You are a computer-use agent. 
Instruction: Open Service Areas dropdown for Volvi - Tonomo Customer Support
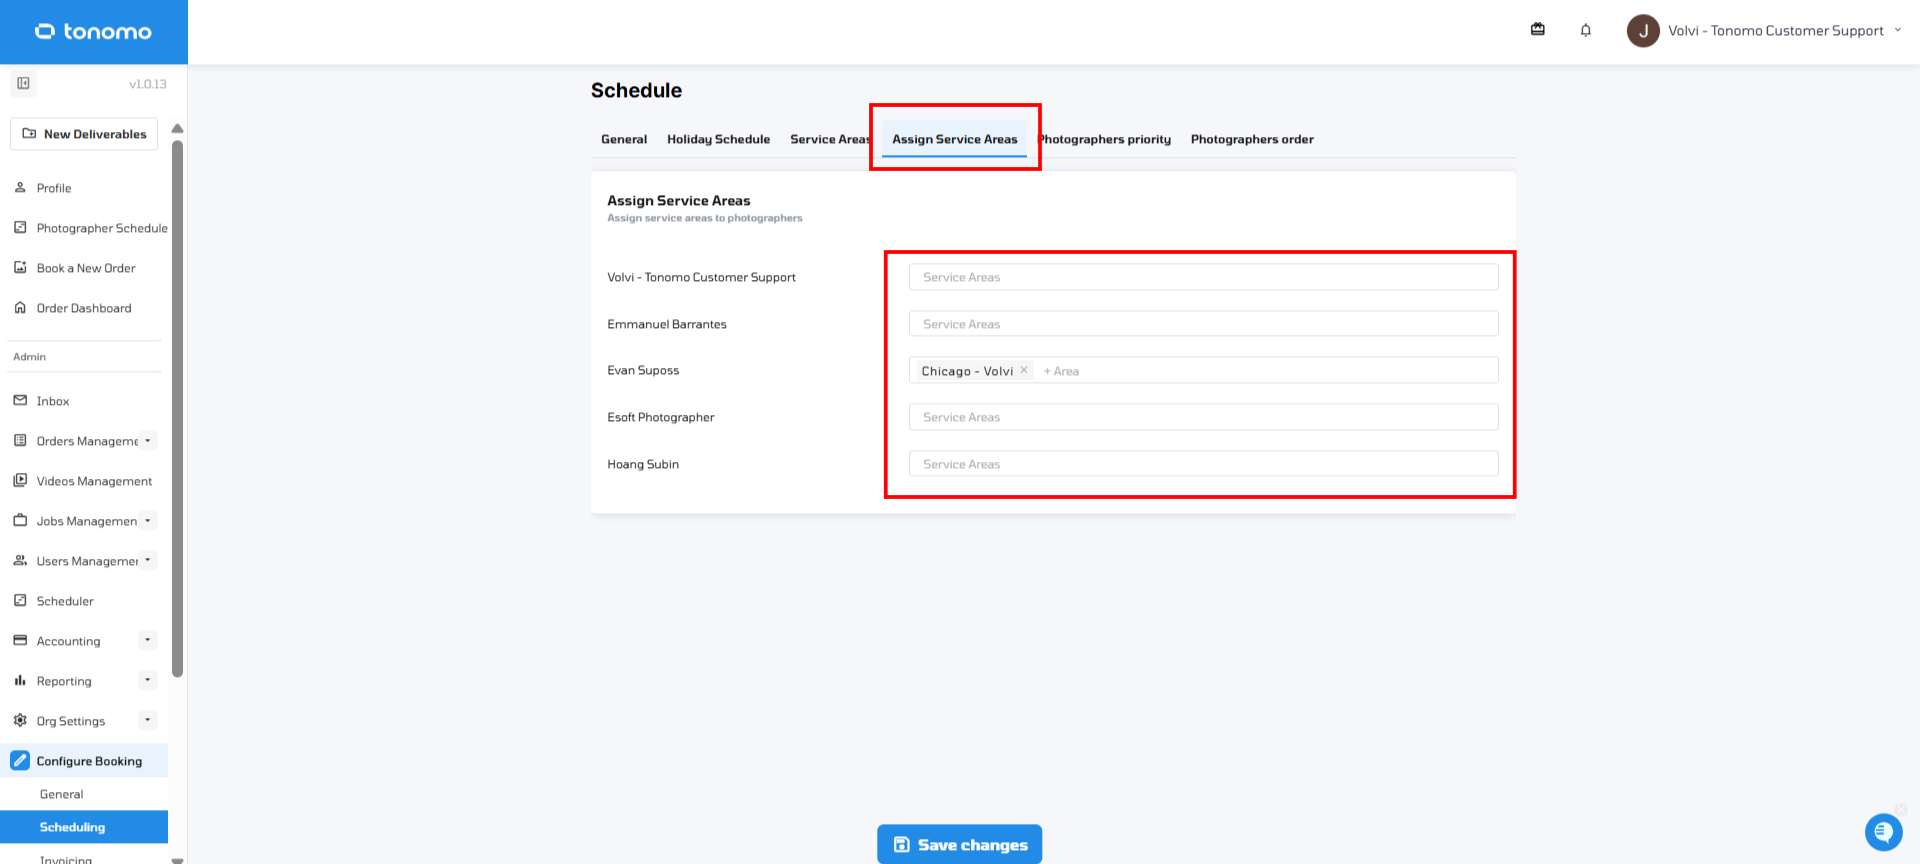(1203, 277)
